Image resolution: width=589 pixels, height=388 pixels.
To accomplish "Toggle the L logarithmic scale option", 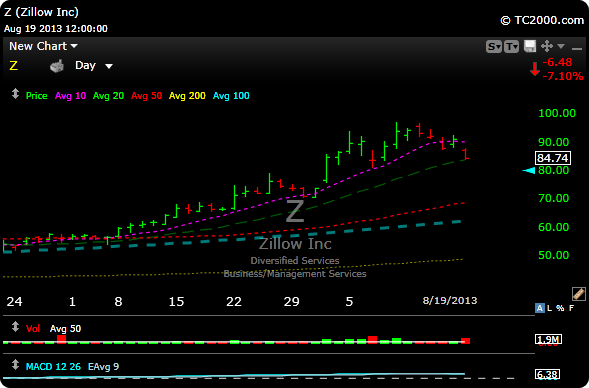I will [550, 308].
